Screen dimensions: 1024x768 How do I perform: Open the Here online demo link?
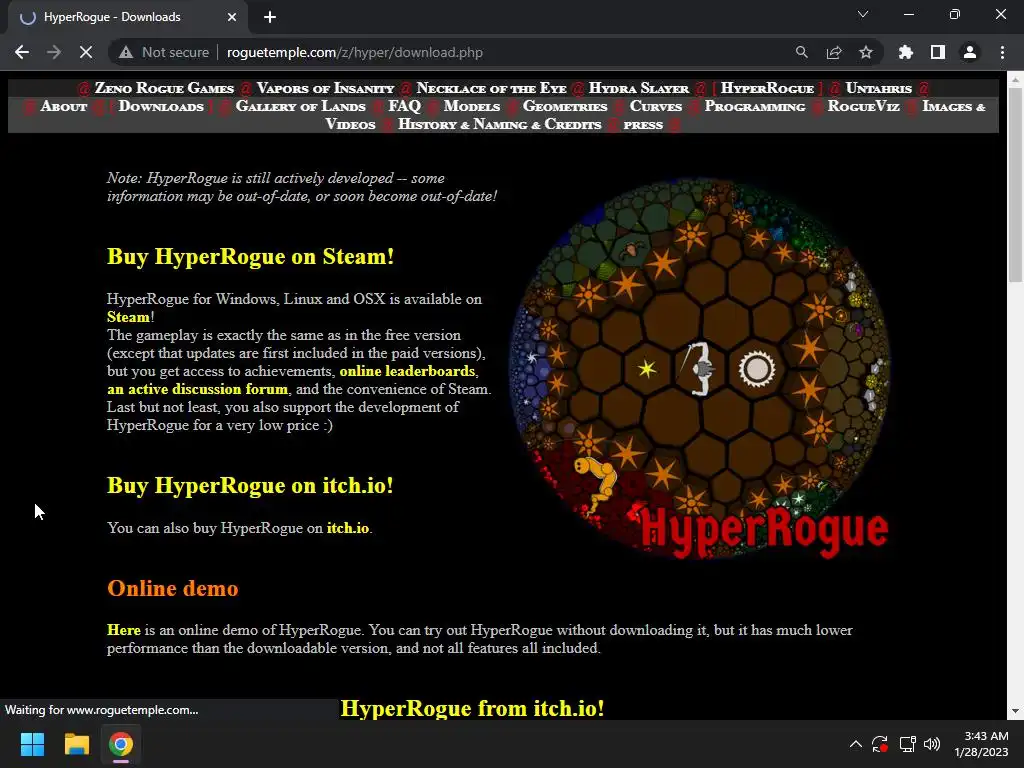pyautogui.click(x=123, y=630)
